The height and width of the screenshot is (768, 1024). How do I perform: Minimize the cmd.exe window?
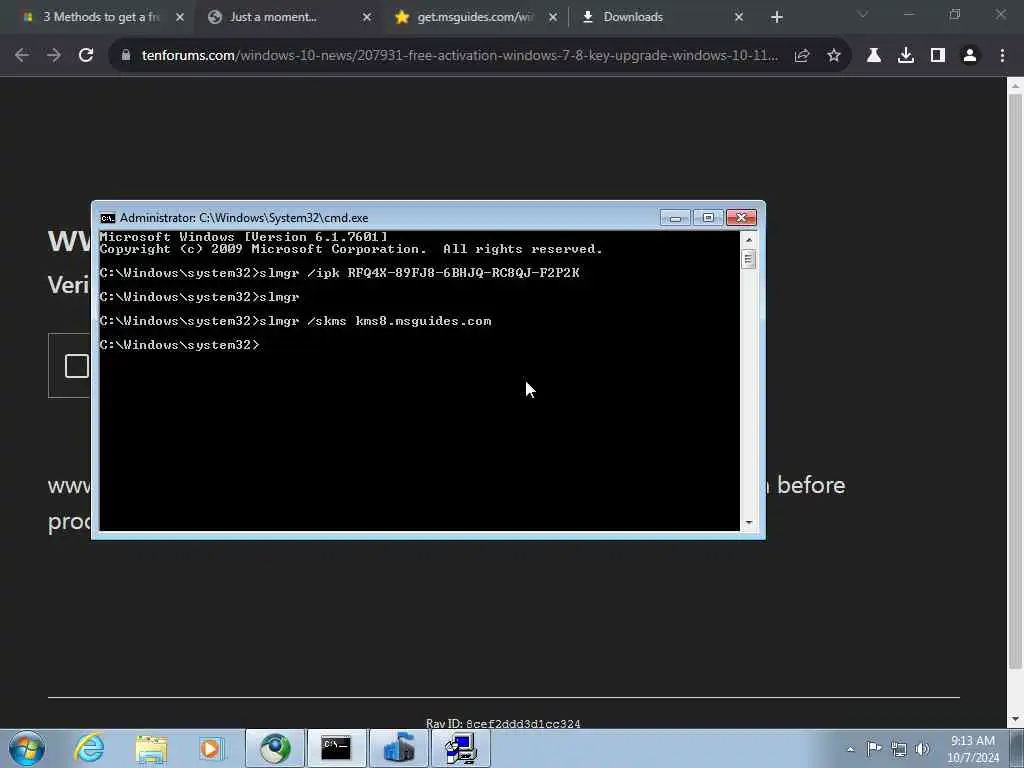point(675,217)
